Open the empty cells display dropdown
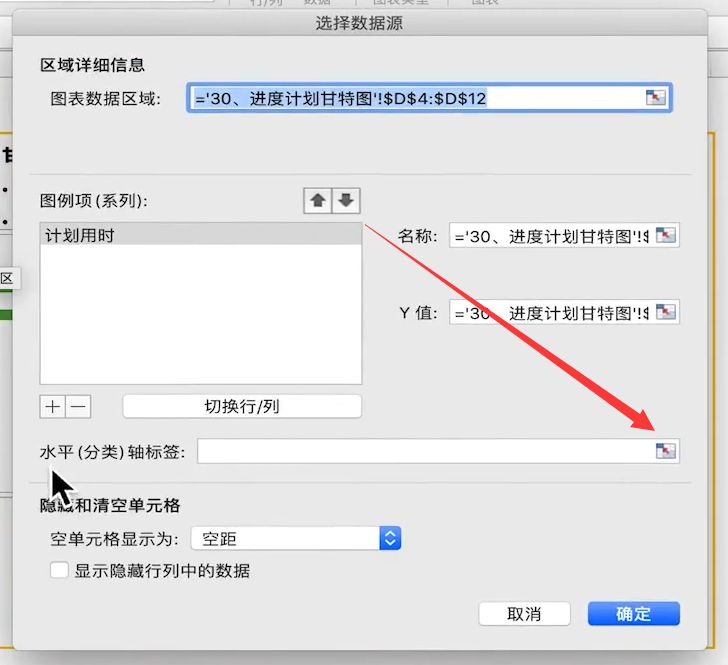Viewport: 728px width, 665px height. (x=296, y=539)
